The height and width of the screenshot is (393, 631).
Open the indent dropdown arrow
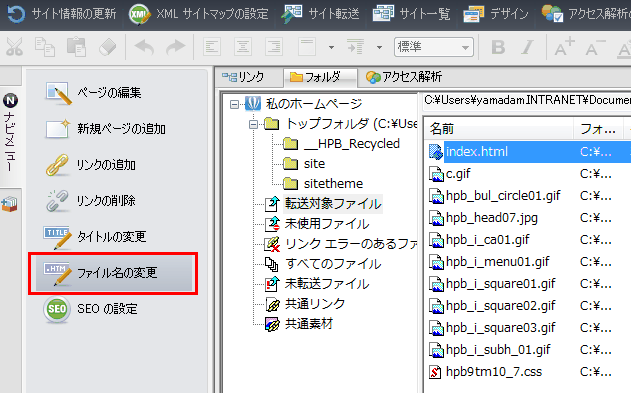coord(379,47)
